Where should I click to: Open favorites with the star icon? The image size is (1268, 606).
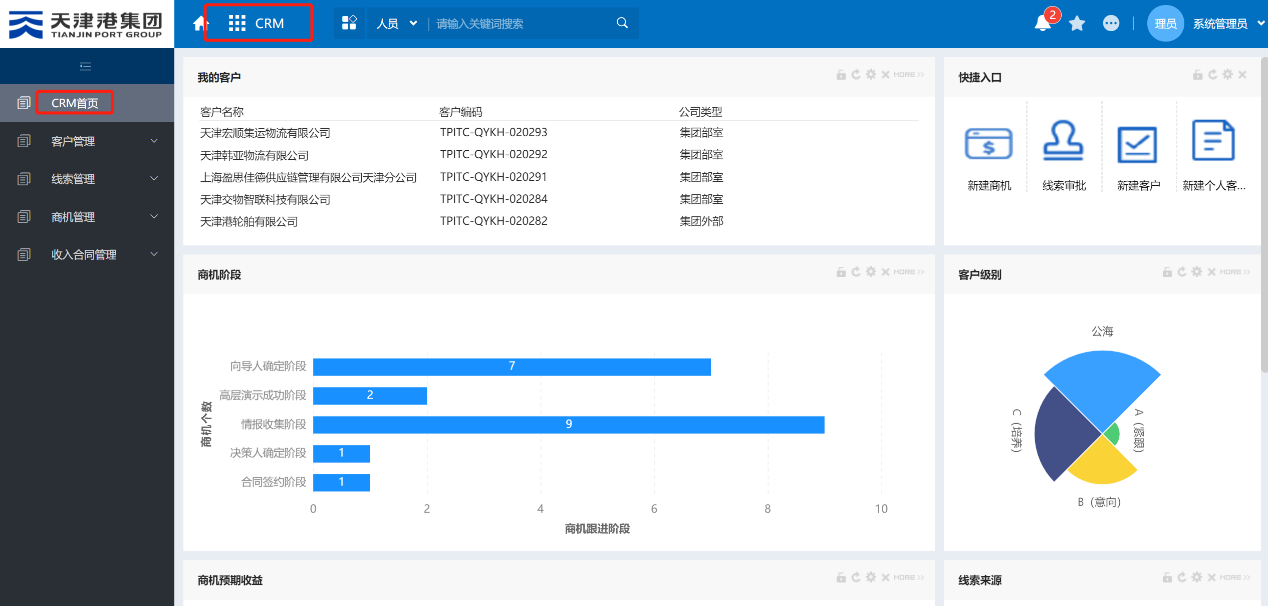[x=1077, y=23]
